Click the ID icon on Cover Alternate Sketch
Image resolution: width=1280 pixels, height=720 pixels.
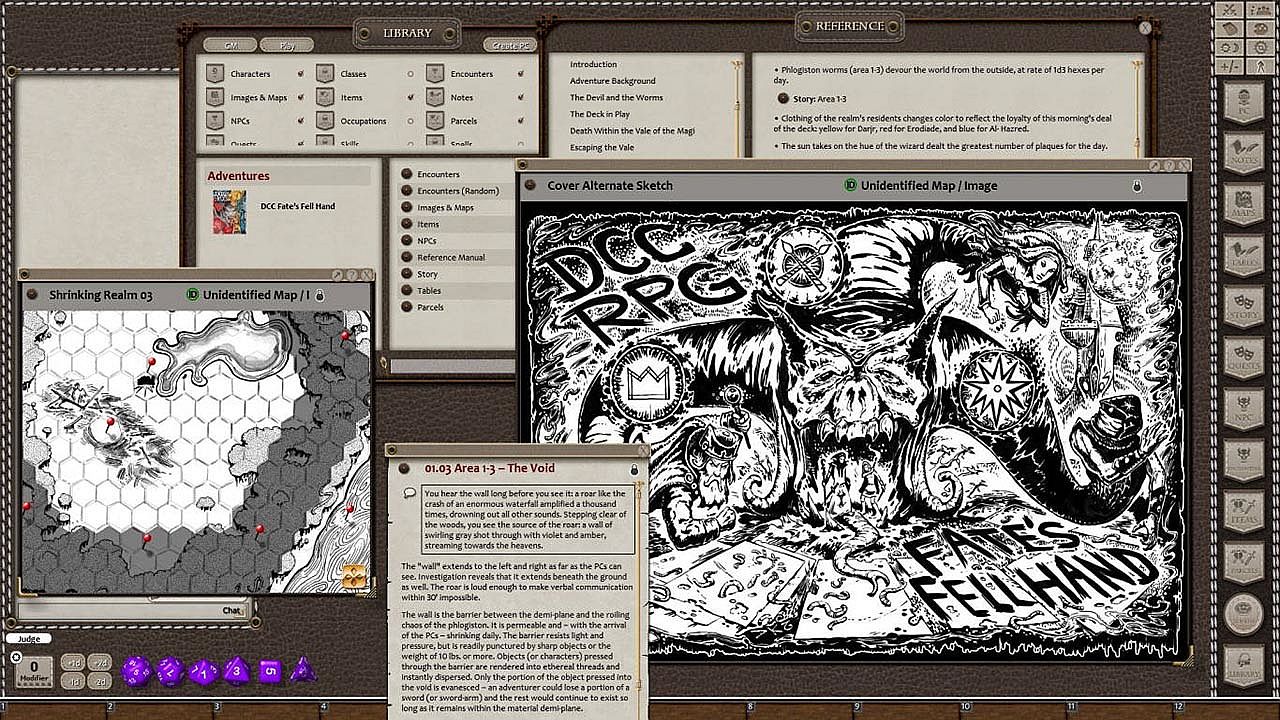(851, 185)
